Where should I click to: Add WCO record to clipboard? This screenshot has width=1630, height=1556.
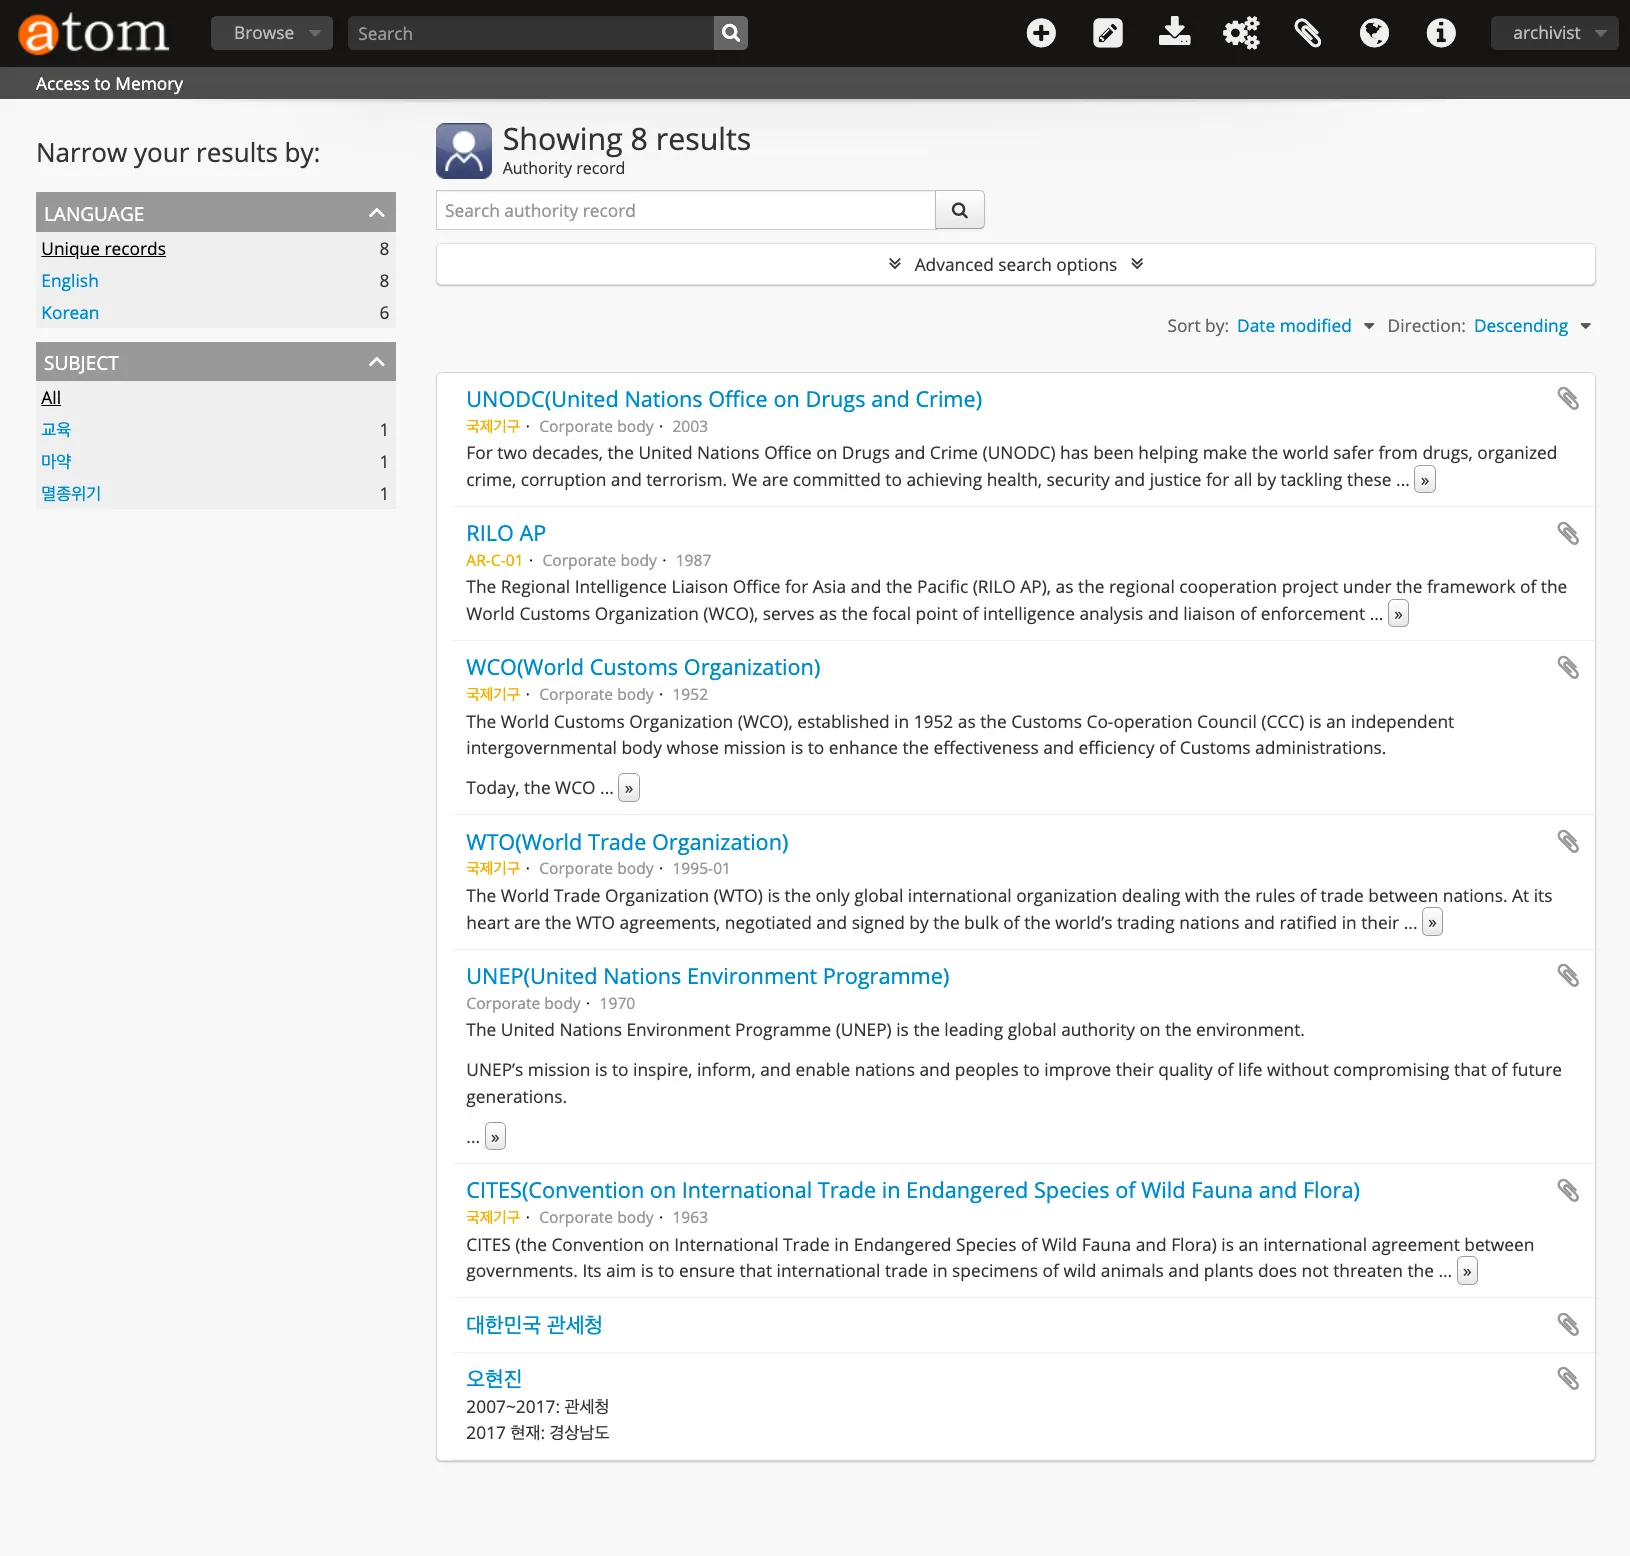pyautogui.click(x=1568, y=667)
